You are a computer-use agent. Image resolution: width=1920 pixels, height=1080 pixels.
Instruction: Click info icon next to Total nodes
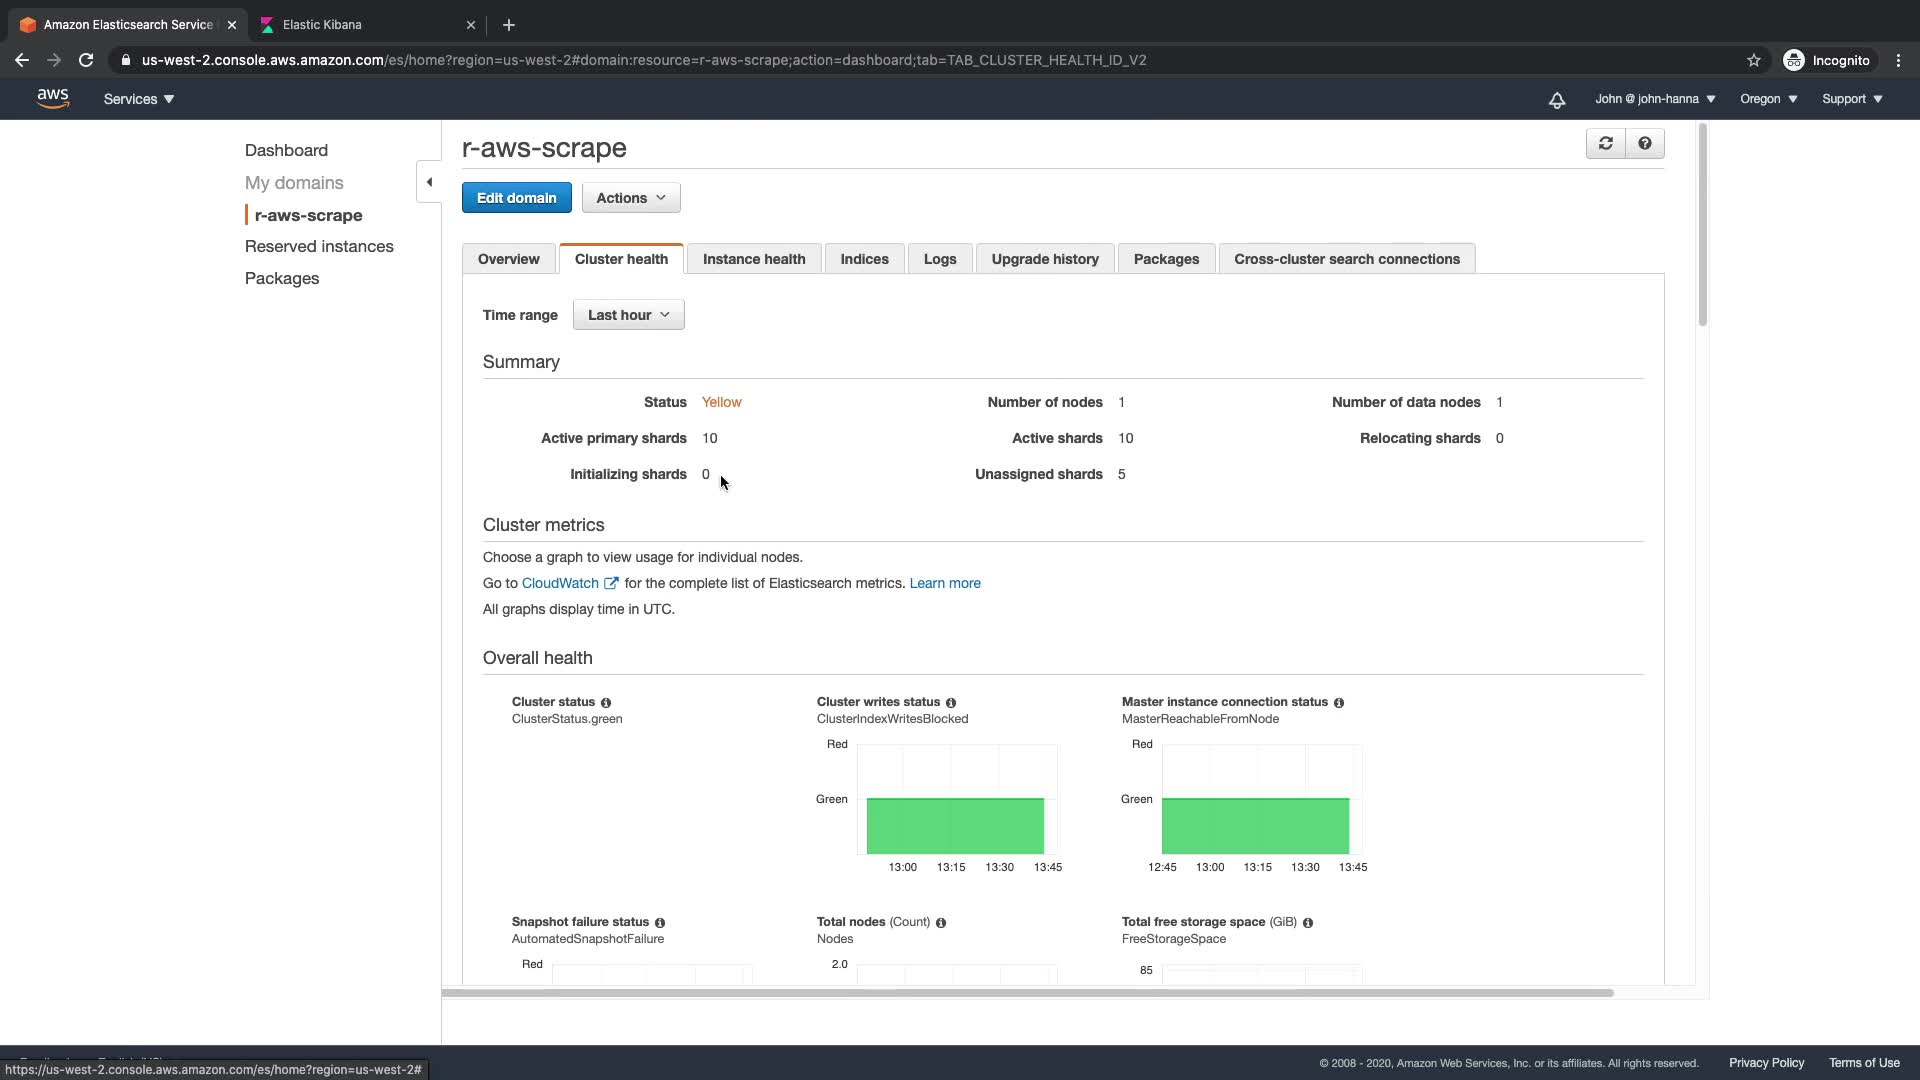tap(941, 923)
